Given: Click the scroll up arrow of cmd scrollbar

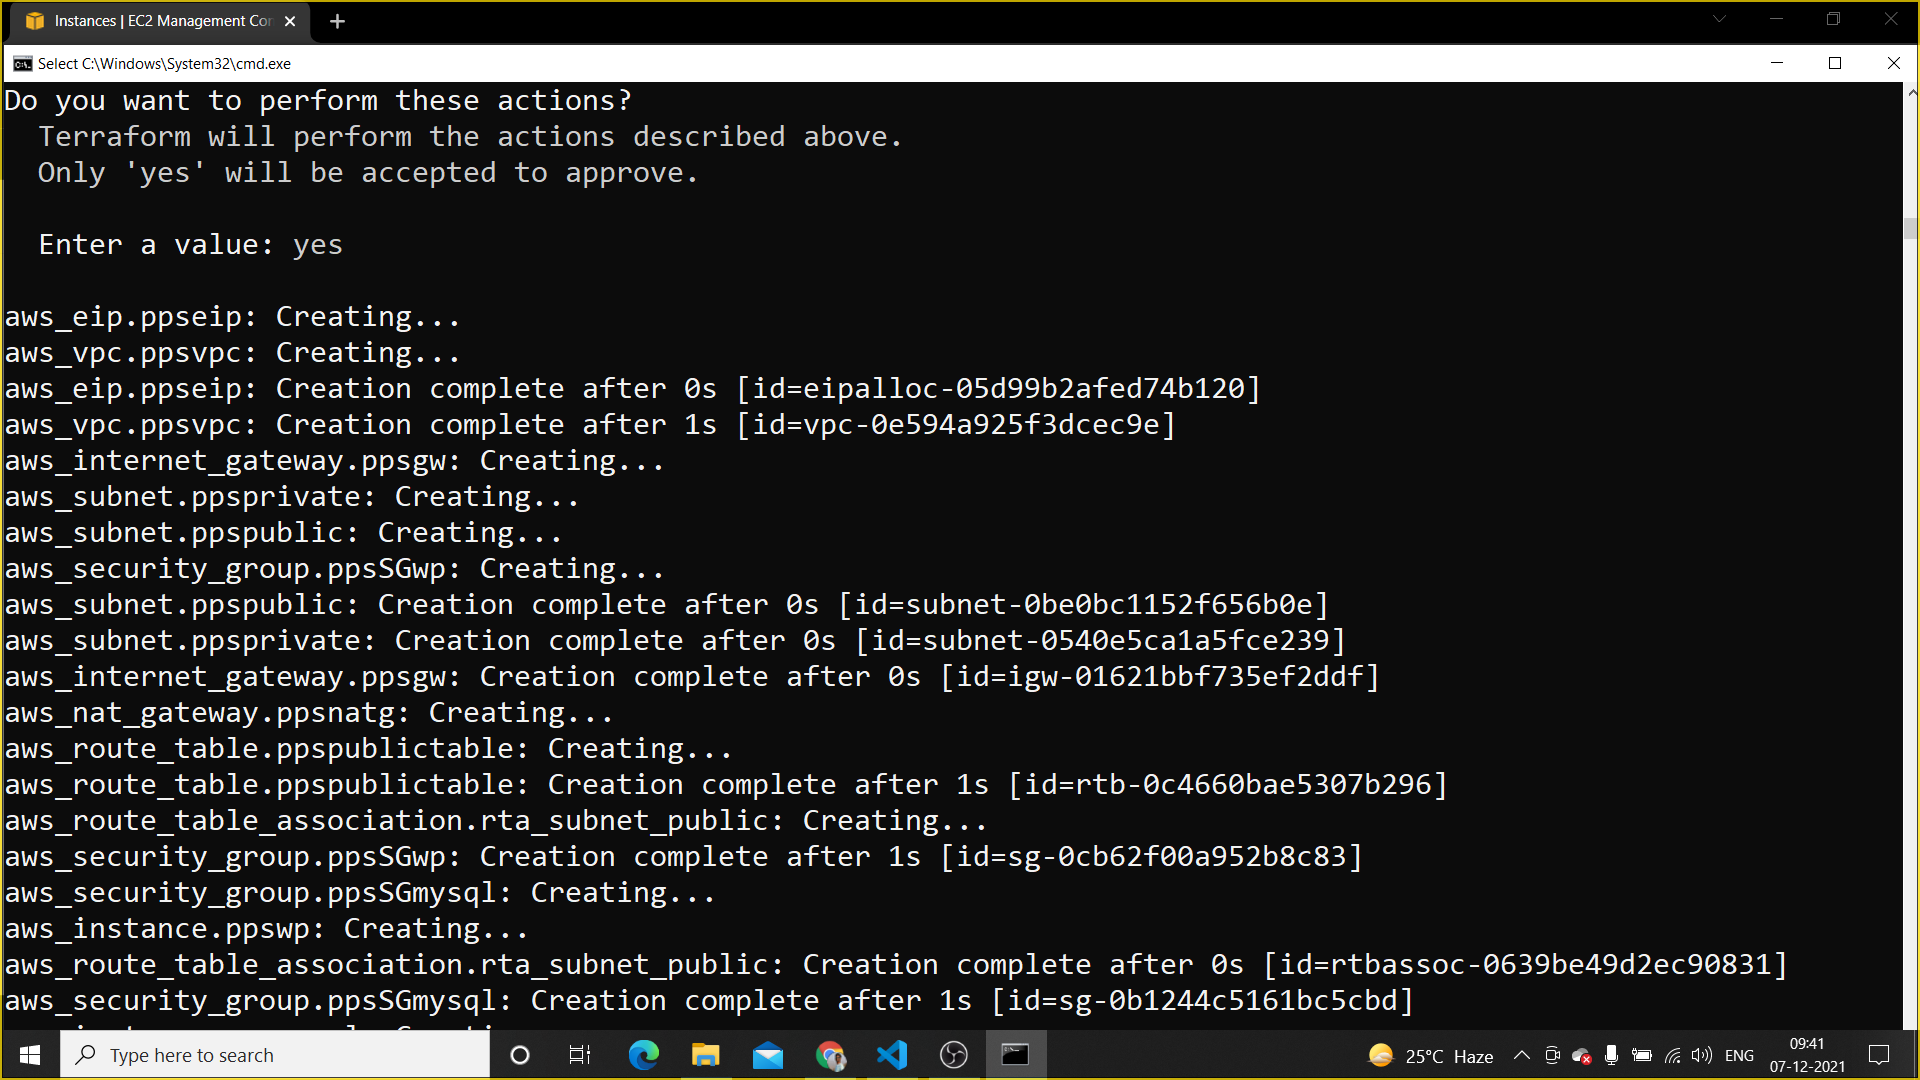Looking at the screenshot, I should (1911, 92).
